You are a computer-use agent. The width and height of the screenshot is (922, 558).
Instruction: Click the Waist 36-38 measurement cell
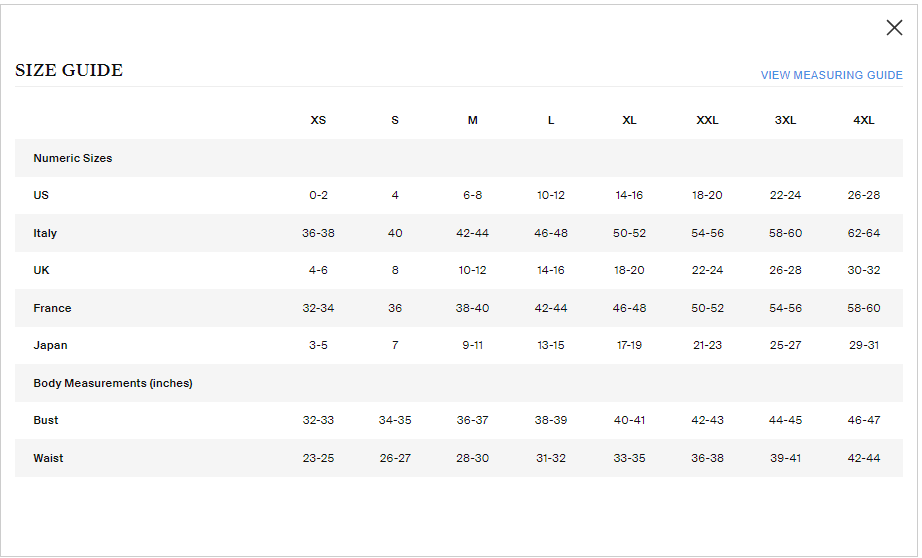707,458
